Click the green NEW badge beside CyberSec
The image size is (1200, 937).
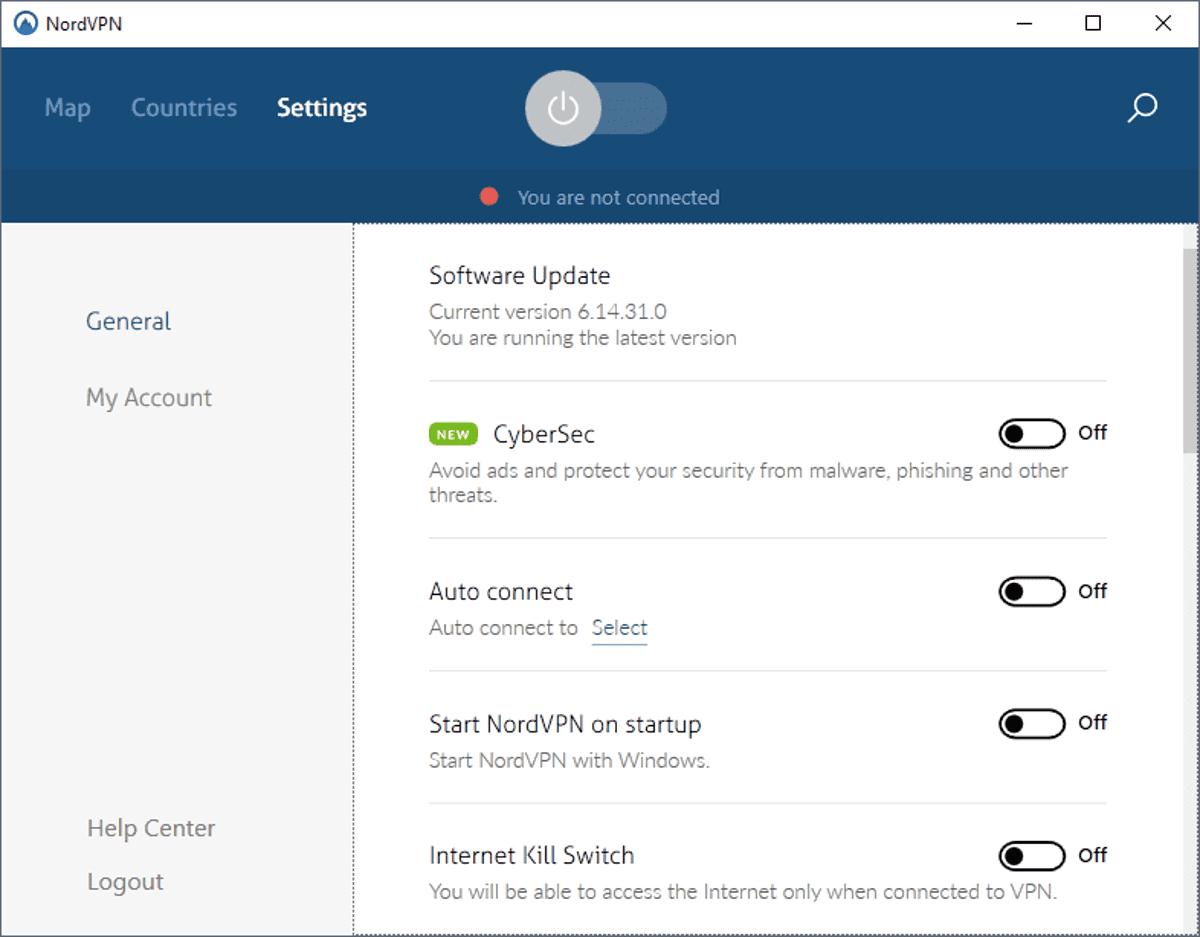pos(453,434)
